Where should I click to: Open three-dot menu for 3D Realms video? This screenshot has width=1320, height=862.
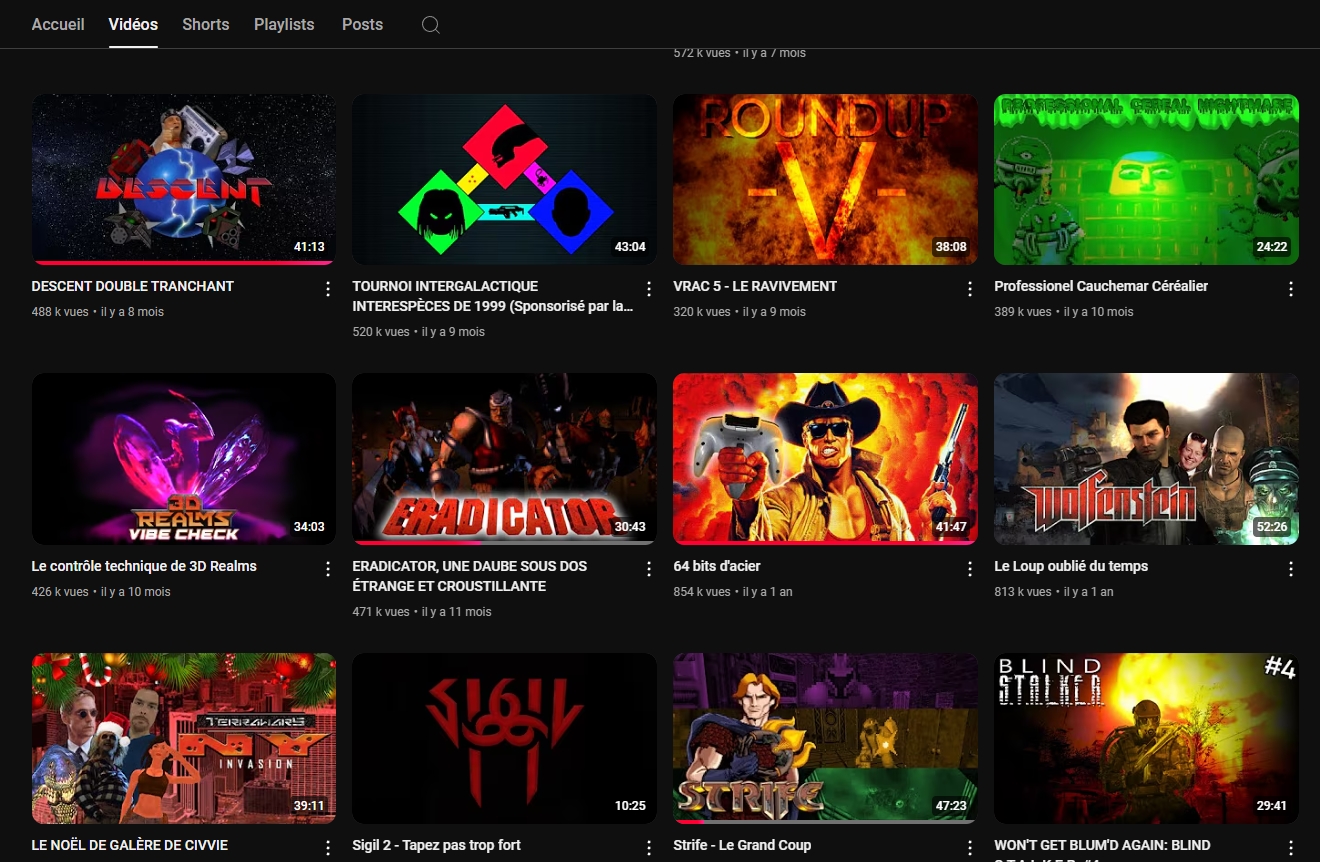pyautogui.click(x=328, y=569)
